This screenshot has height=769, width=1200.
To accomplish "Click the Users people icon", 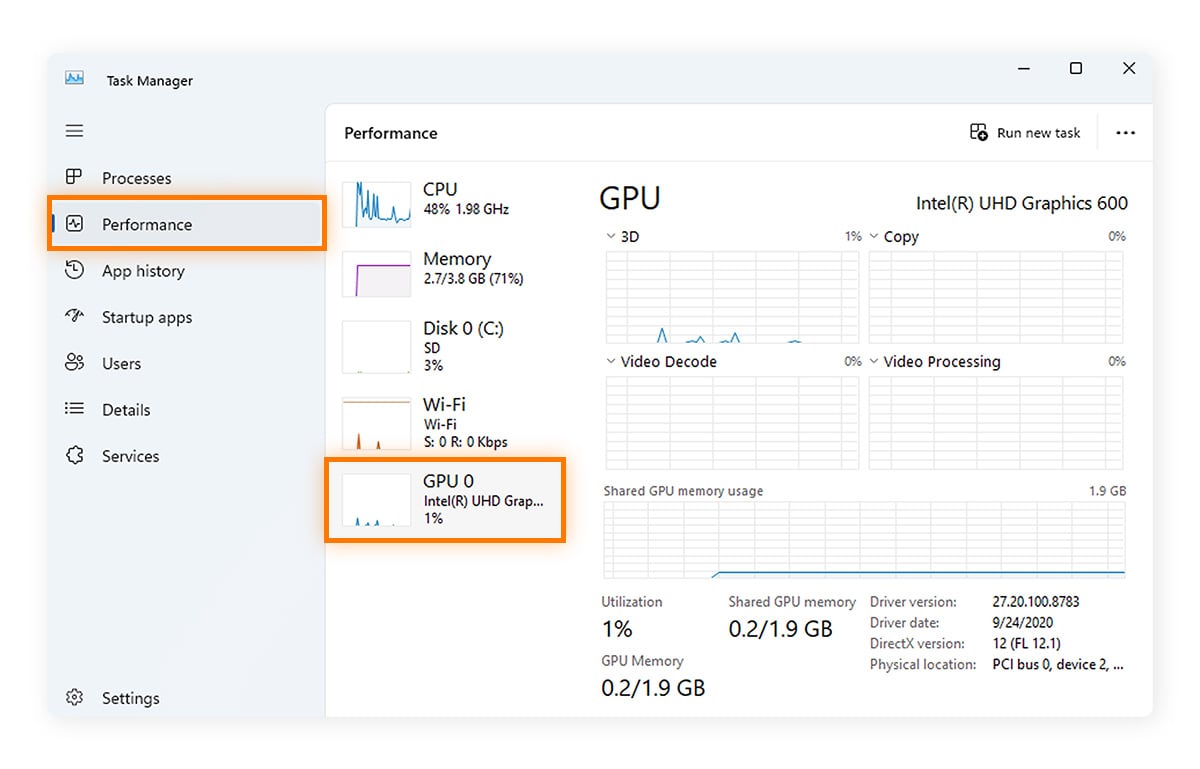I will pos(74,363).
